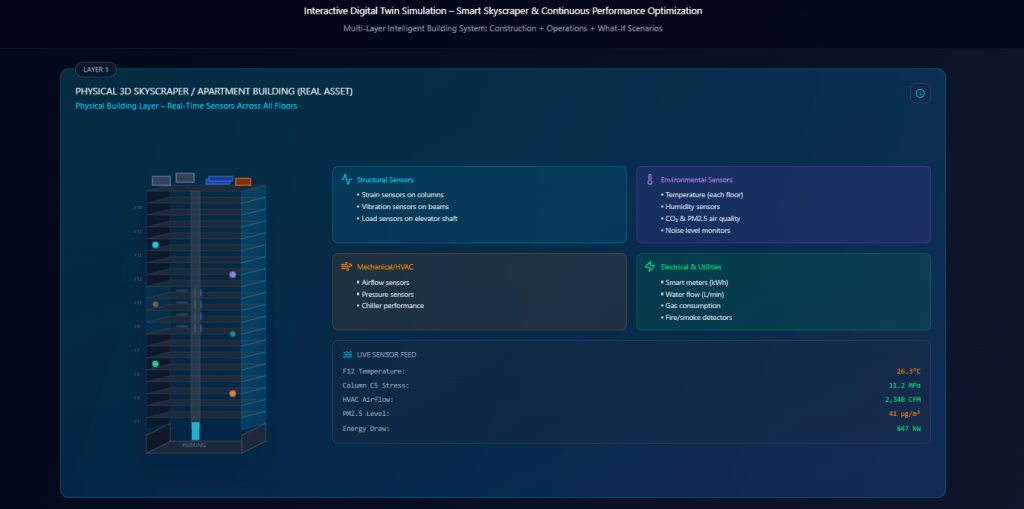The height and width of the screenshot is (509, 1024).
Task: Click the blue rooftop unit on the building
Action: click(219, 181)
